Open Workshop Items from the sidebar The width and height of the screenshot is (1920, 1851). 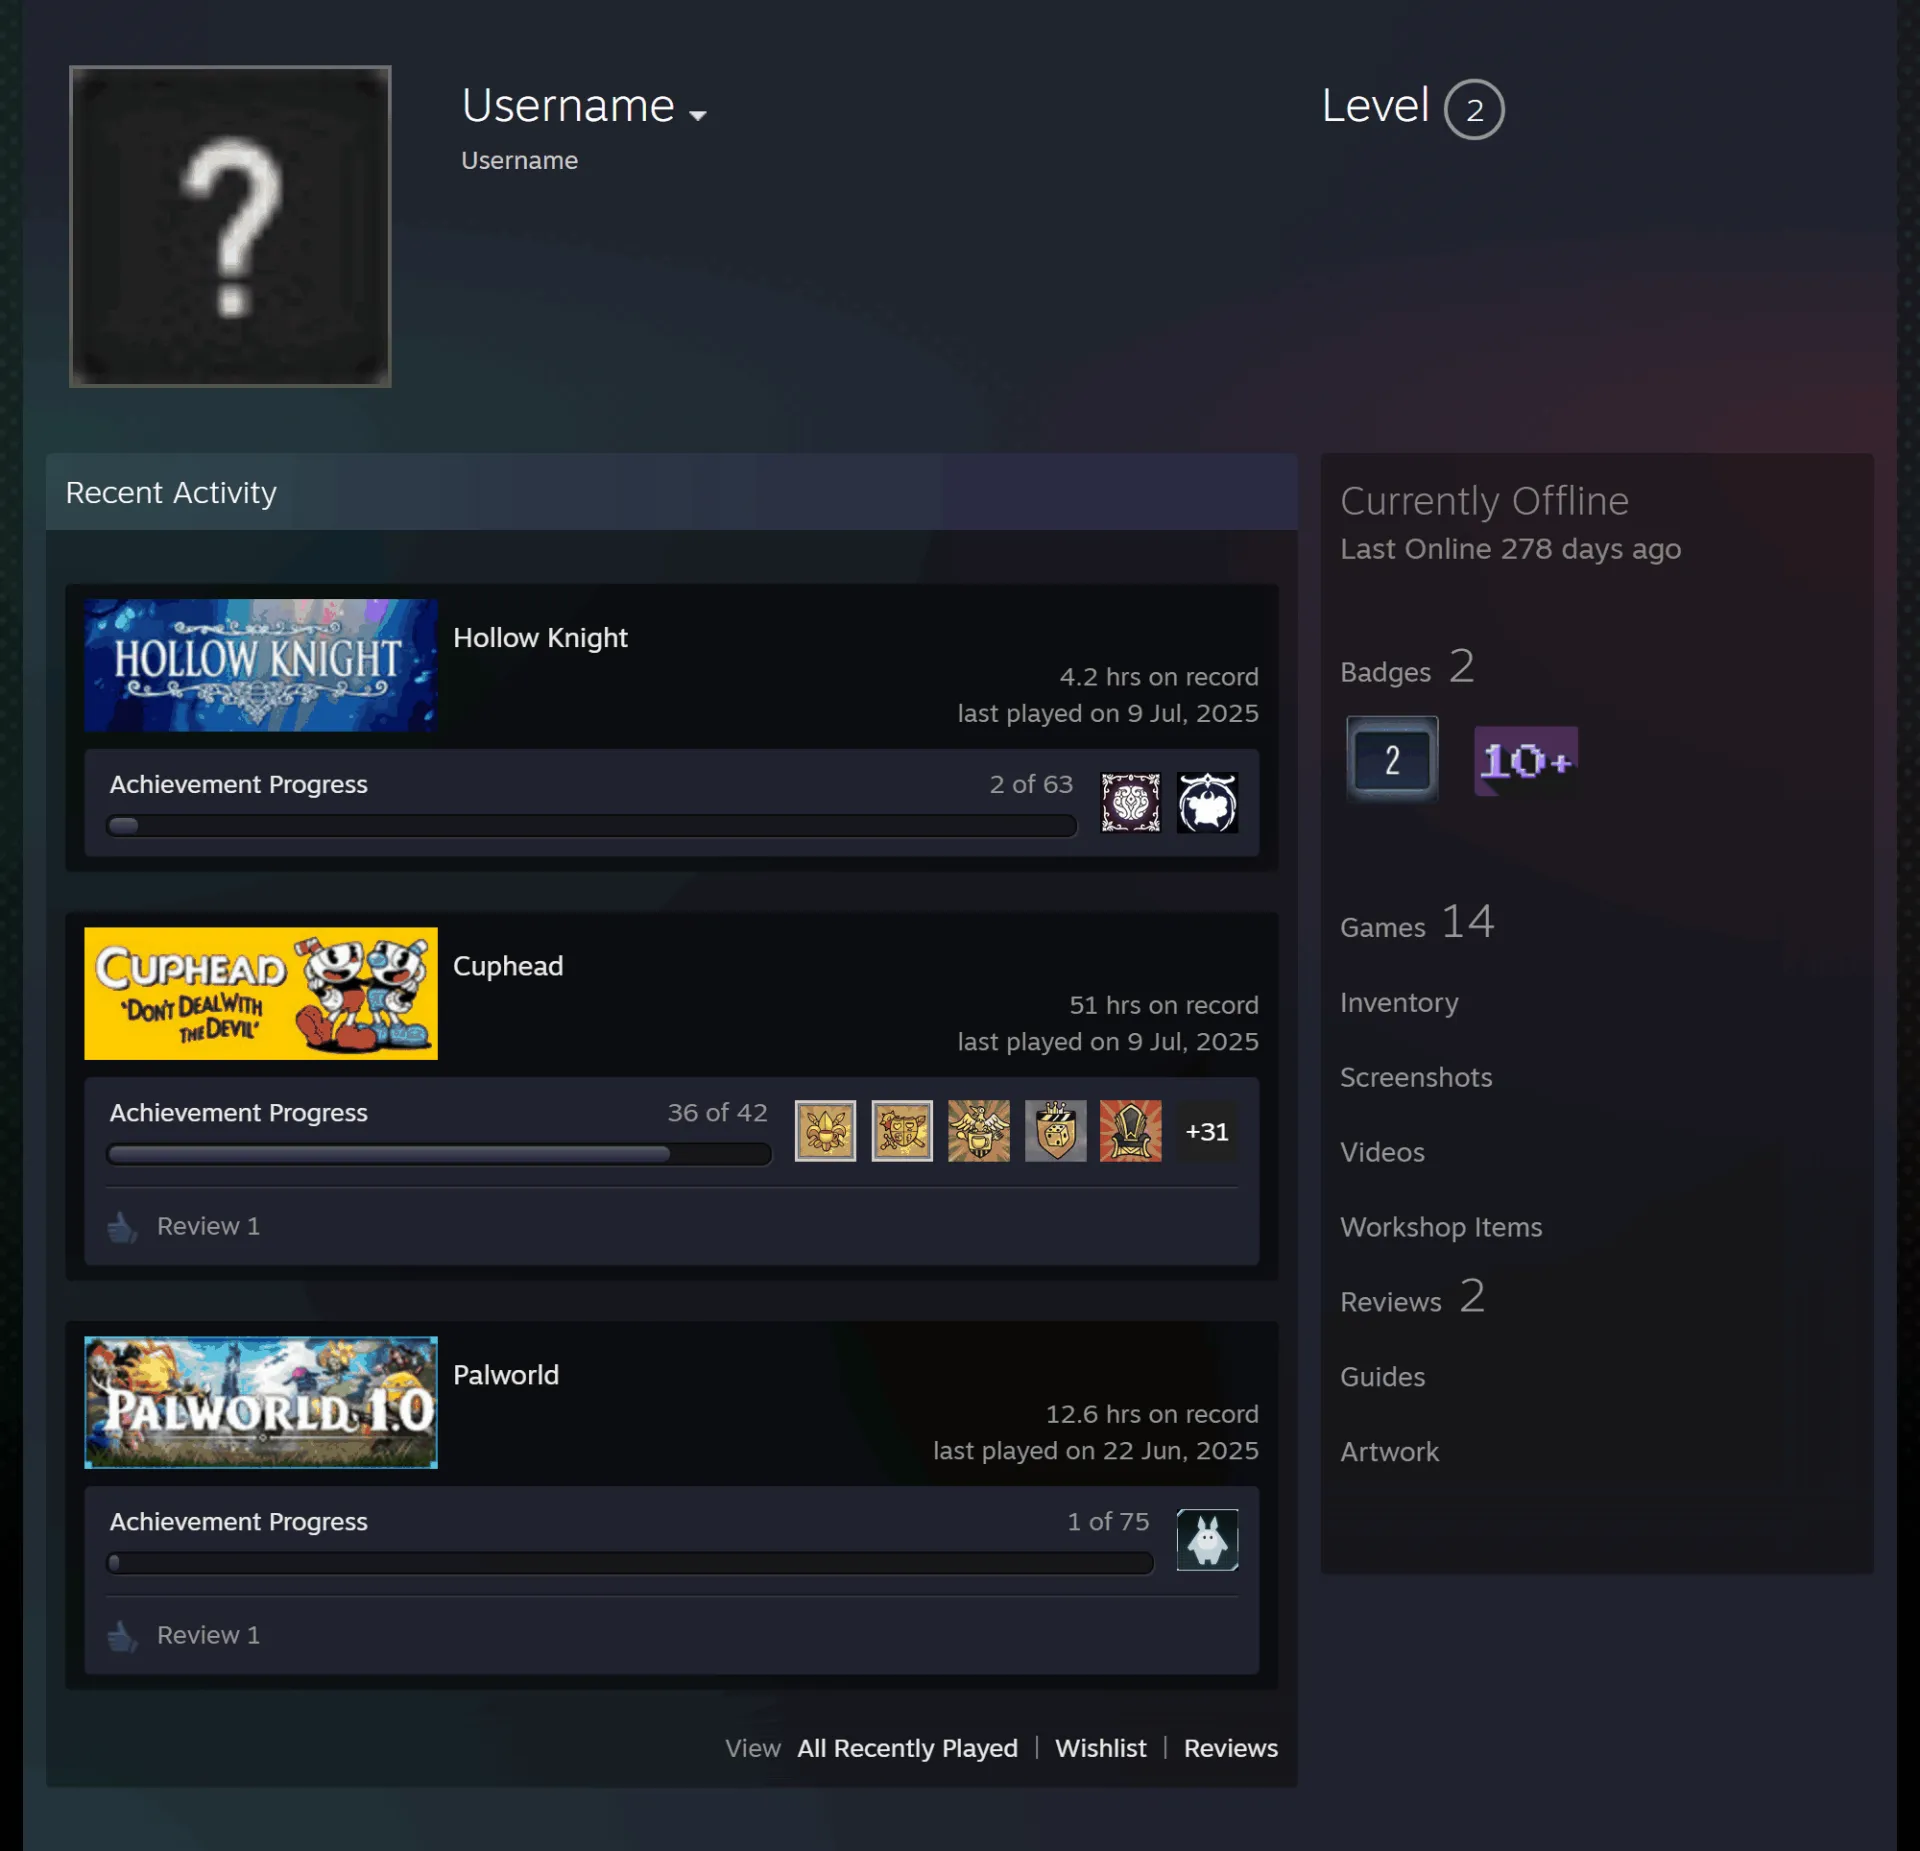[x=1441, y=1227]
